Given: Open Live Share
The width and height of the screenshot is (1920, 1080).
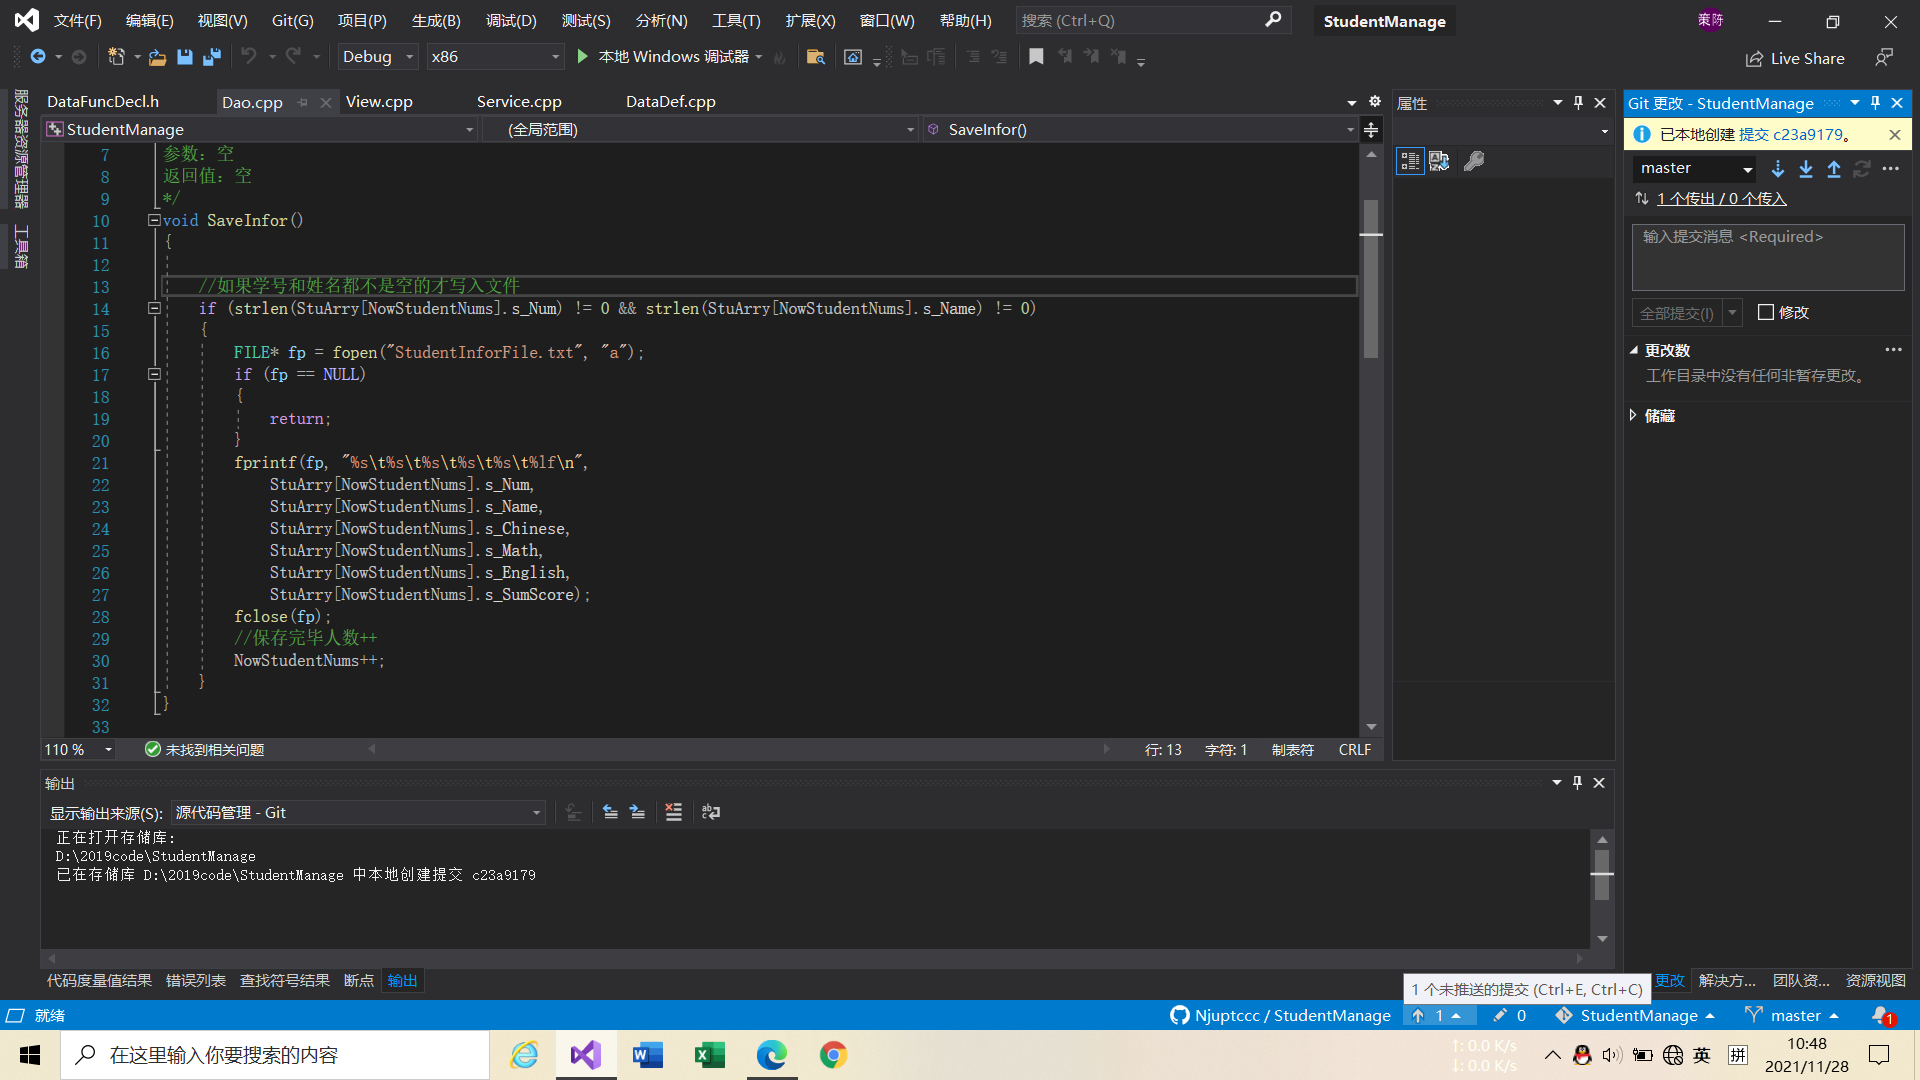Looking at the screenshot, I should coord(1795,58).
